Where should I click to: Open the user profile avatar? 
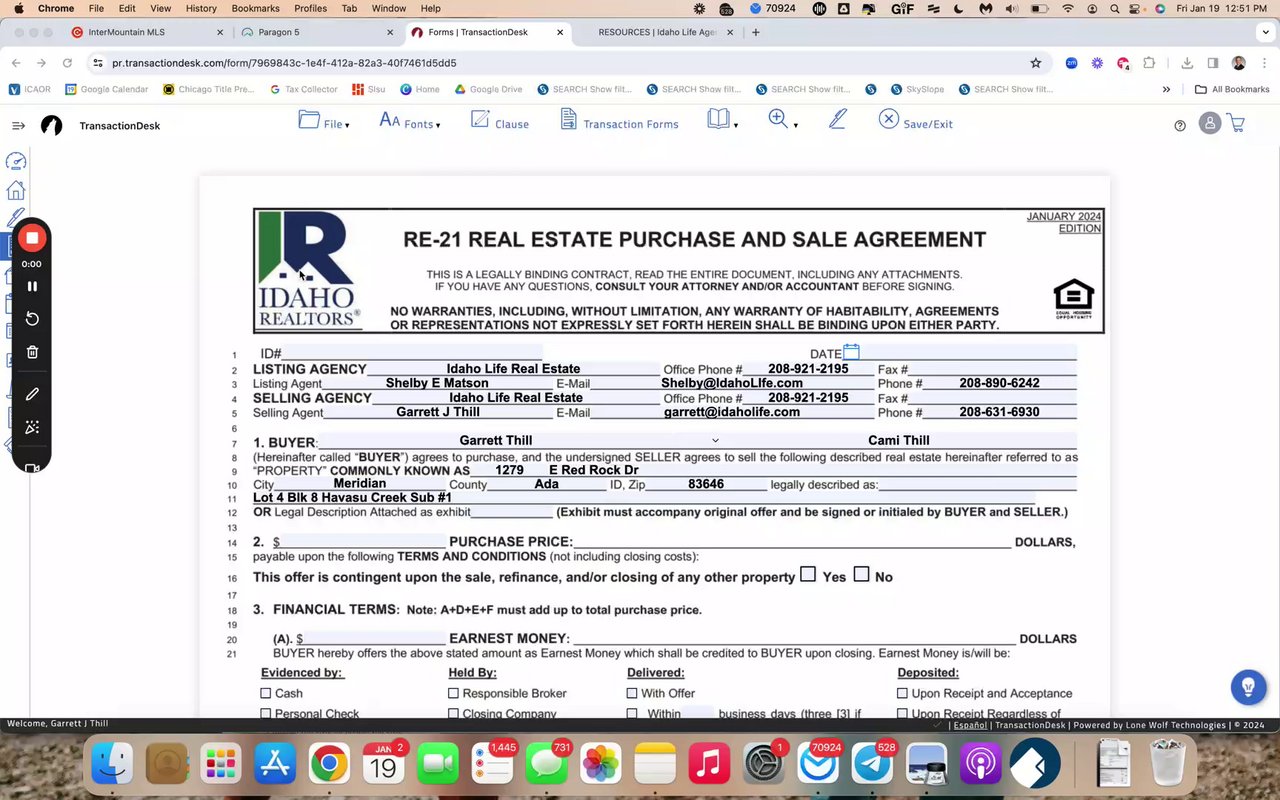pos(1210,124)
